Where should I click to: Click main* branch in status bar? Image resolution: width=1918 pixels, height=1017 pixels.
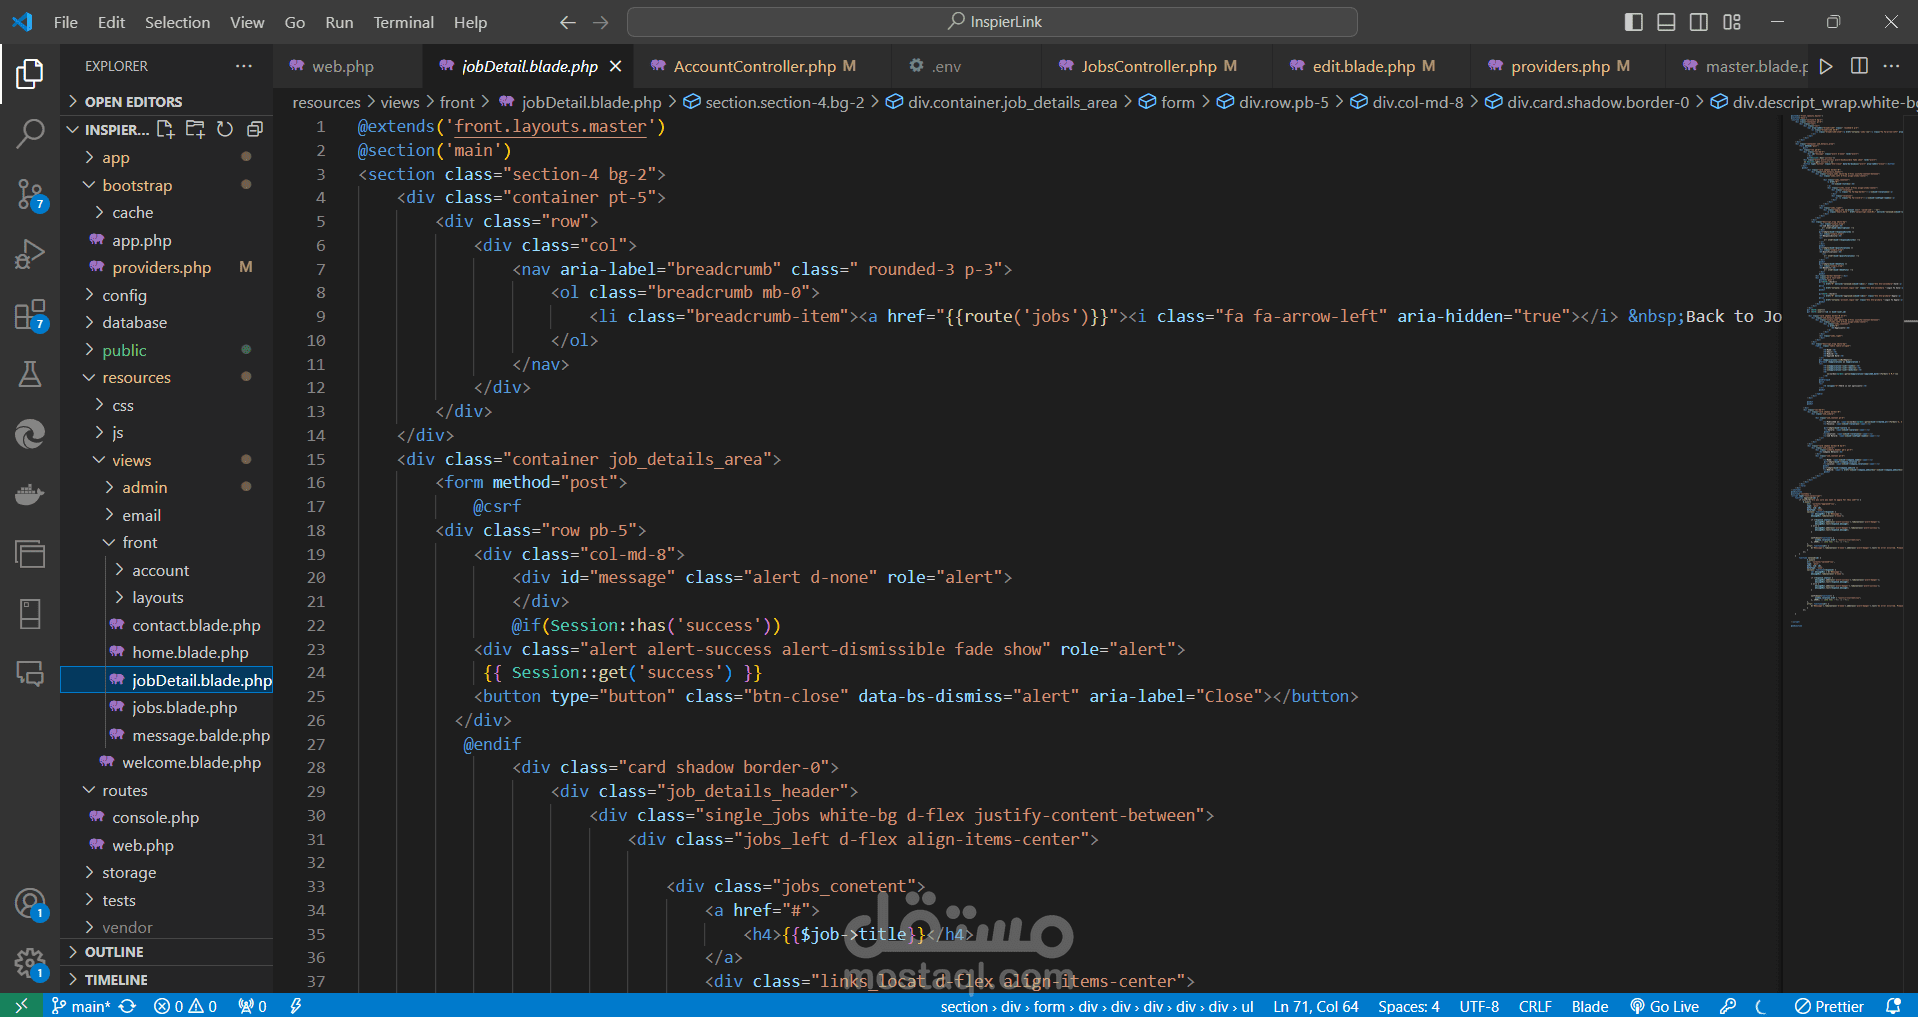click(81, 1006)
